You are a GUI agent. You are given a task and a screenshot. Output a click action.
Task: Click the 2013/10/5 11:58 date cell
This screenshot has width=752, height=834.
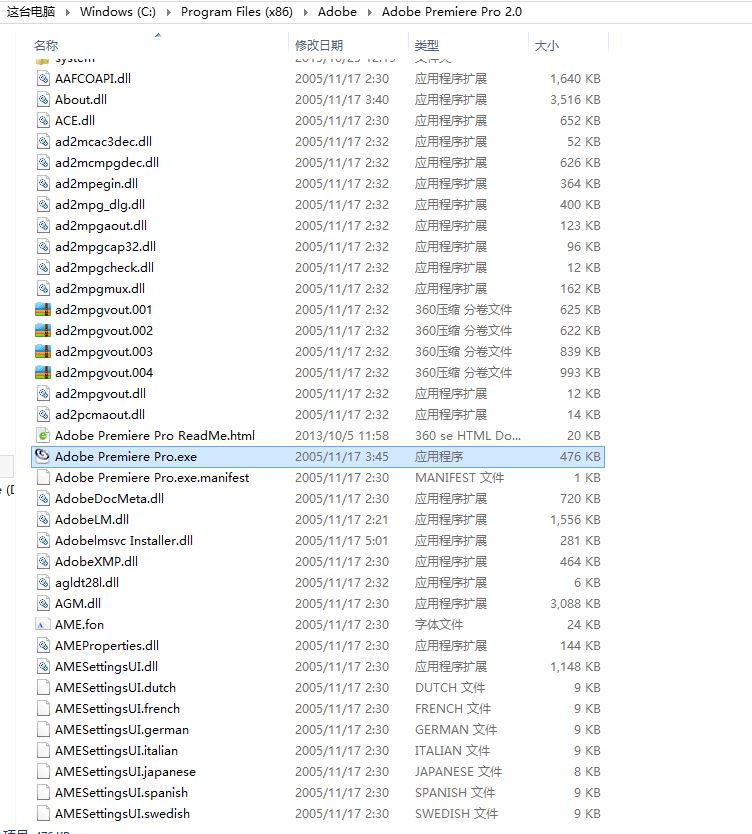[342, 436]
